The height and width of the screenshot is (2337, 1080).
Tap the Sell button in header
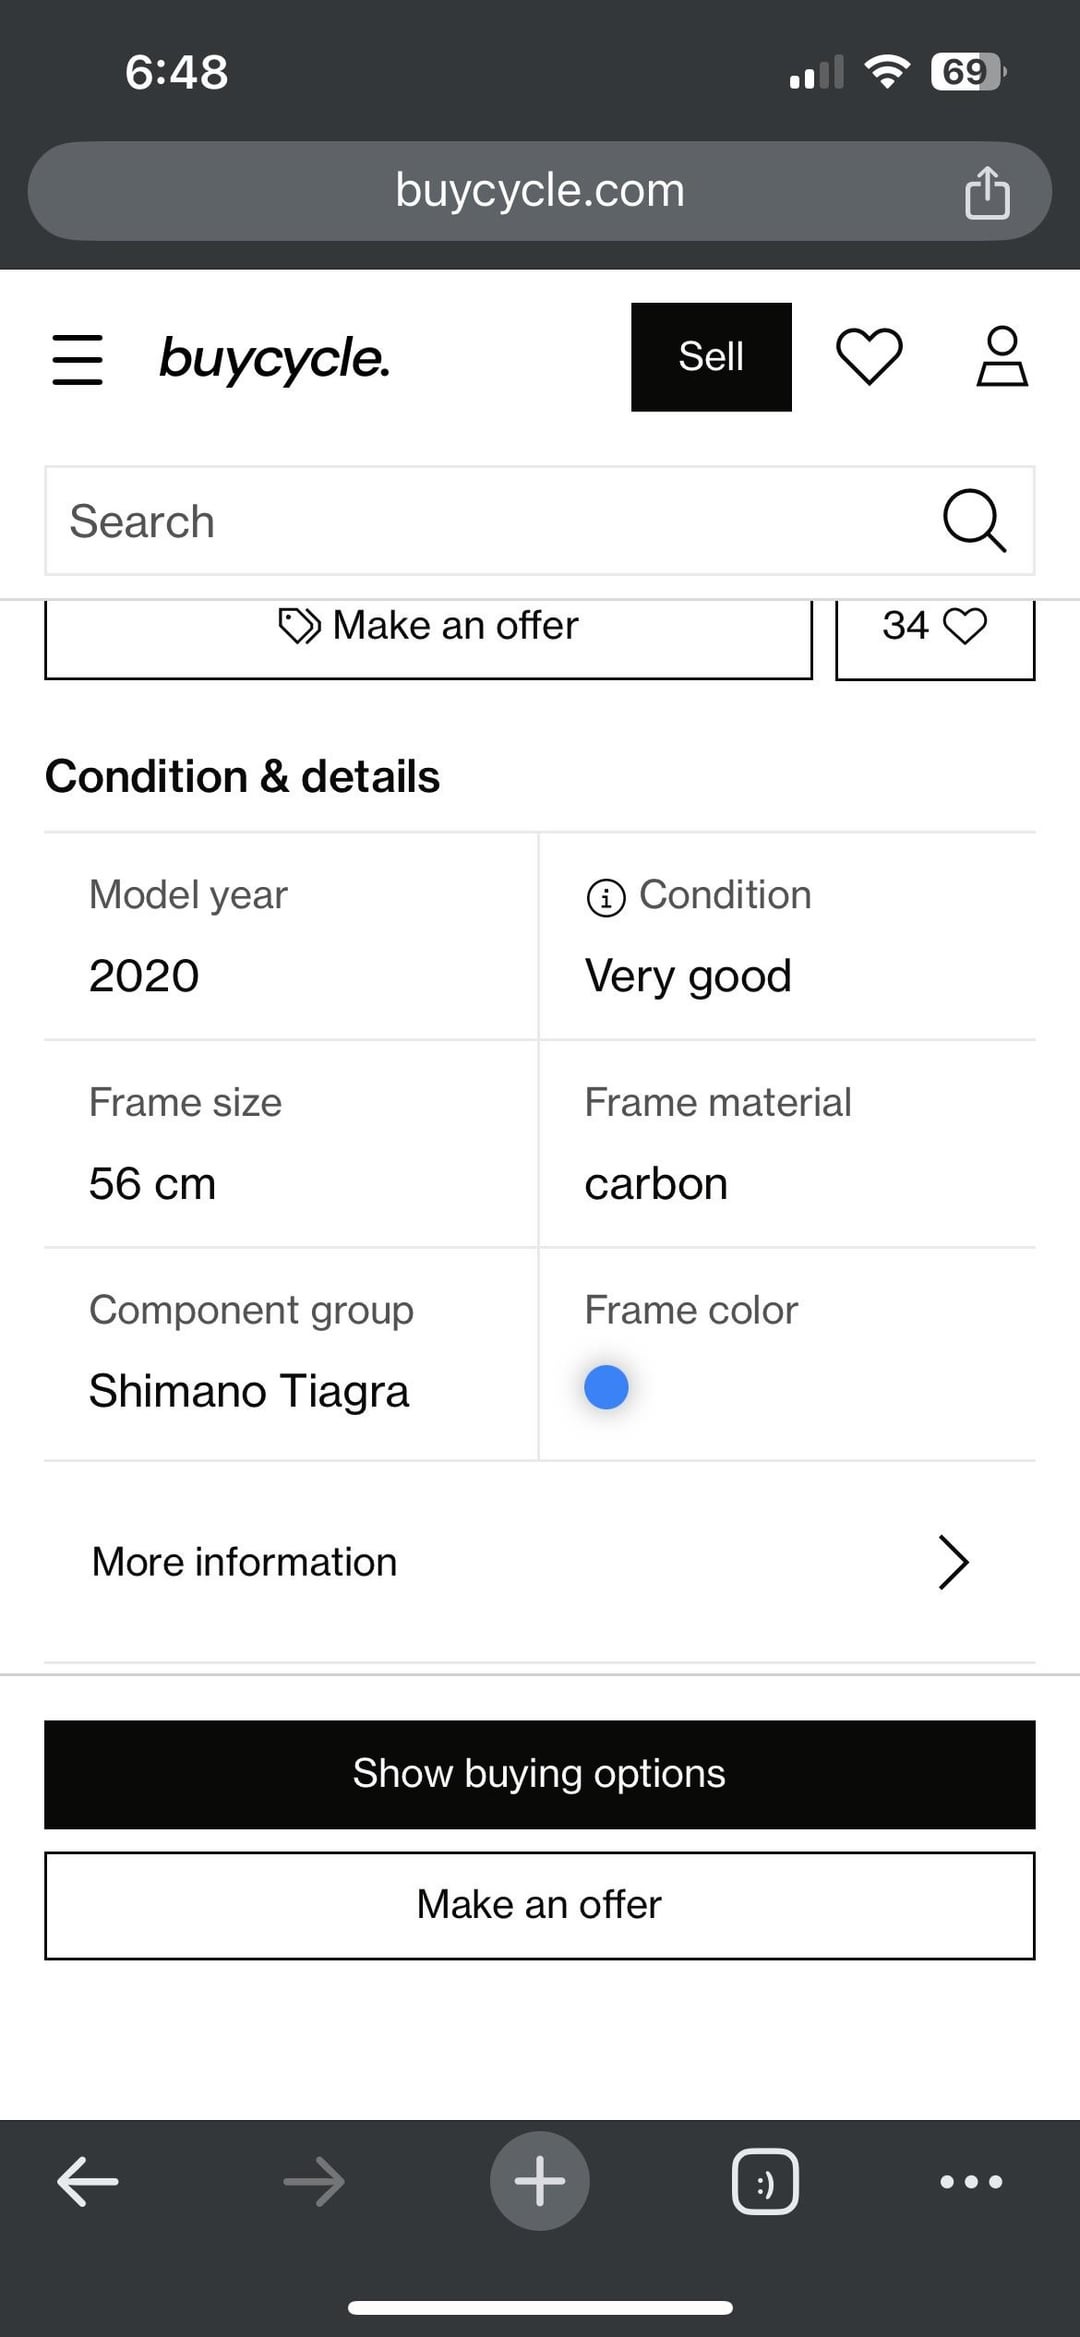tap(711, 357)
